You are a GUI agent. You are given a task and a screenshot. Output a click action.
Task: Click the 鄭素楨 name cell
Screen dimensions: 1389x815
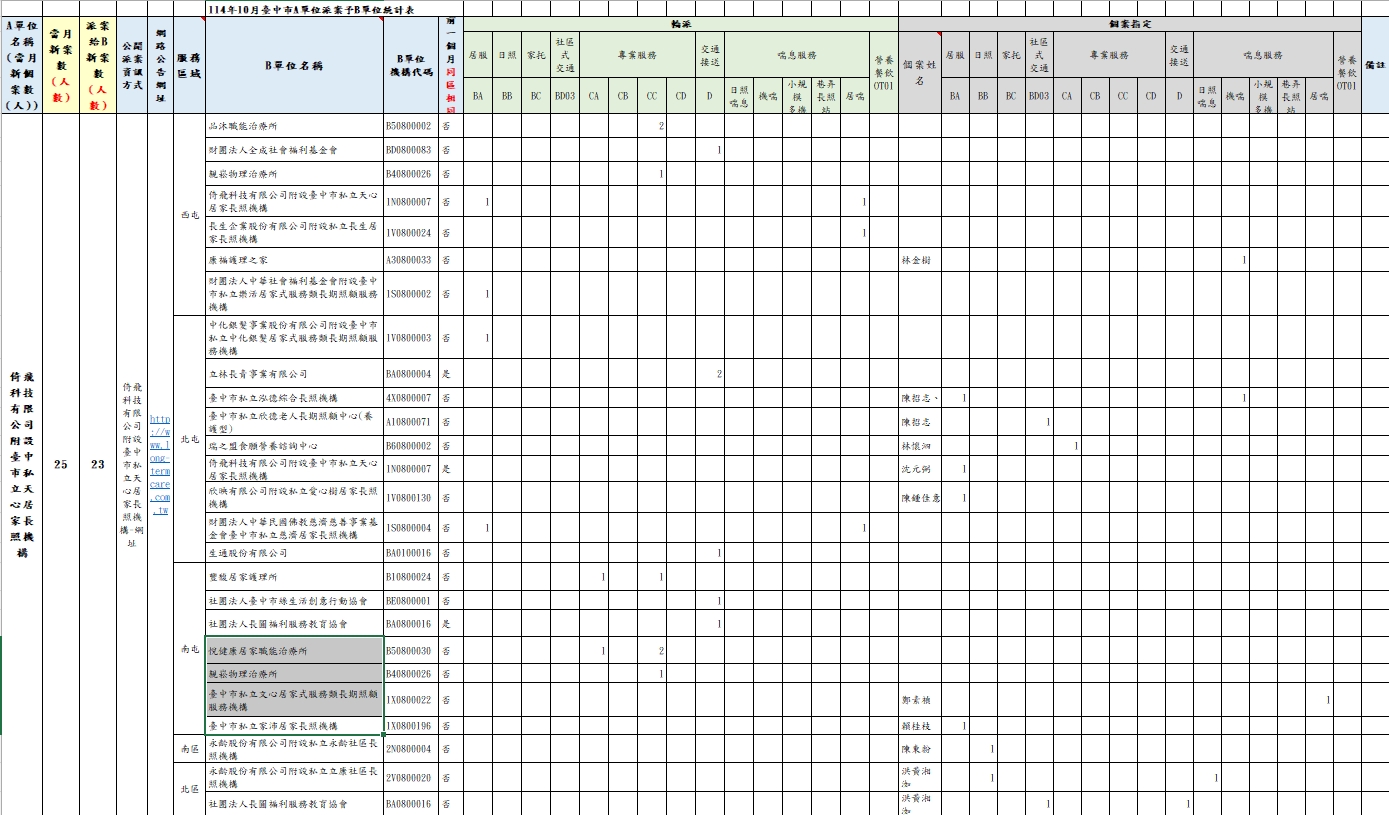click(x=920, y=700)
